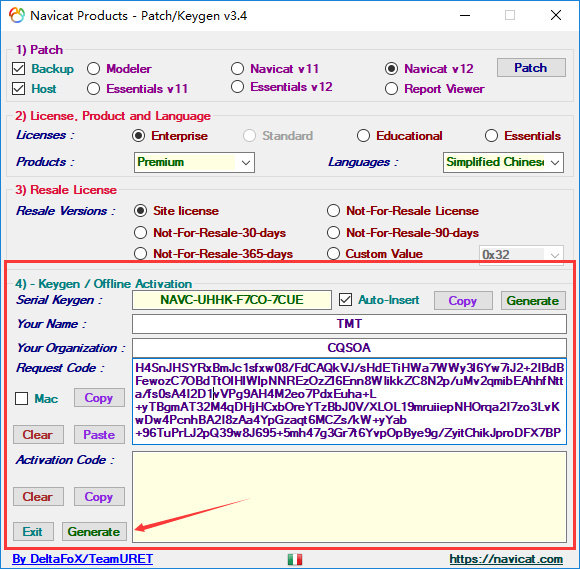Choose Not-For-Resale-90-days option
This screenshot has height=569, width=580.
[333, 233]
